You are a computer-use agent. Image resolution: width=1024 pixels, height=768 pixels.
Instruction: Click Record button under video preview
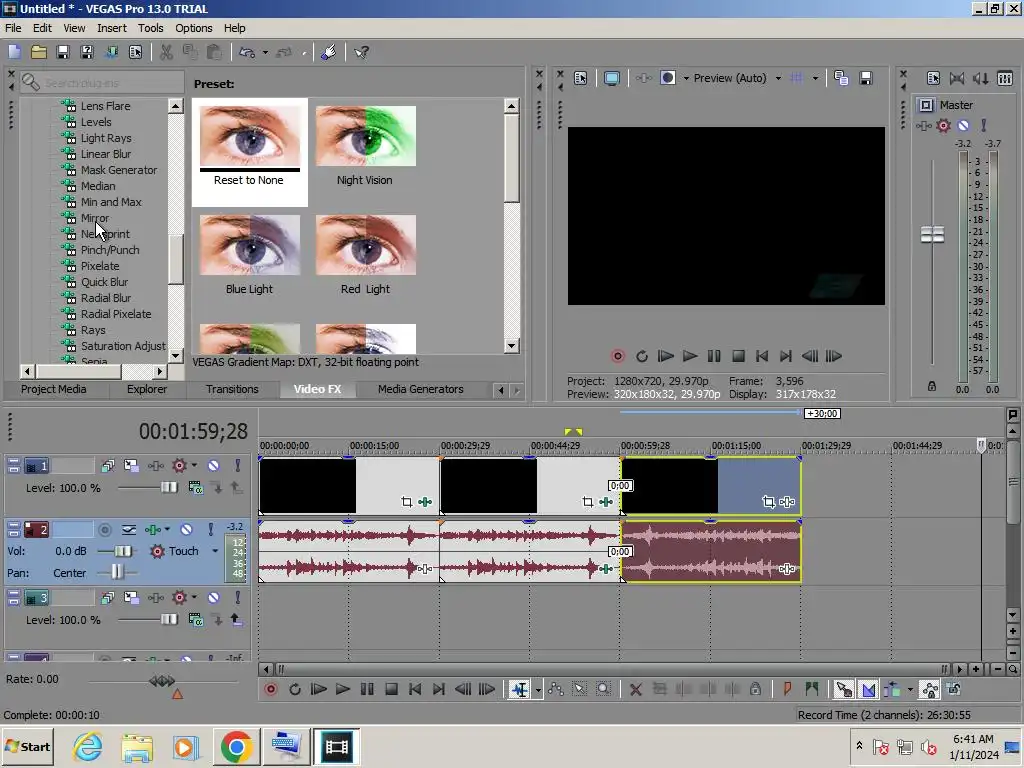[618, 356]
